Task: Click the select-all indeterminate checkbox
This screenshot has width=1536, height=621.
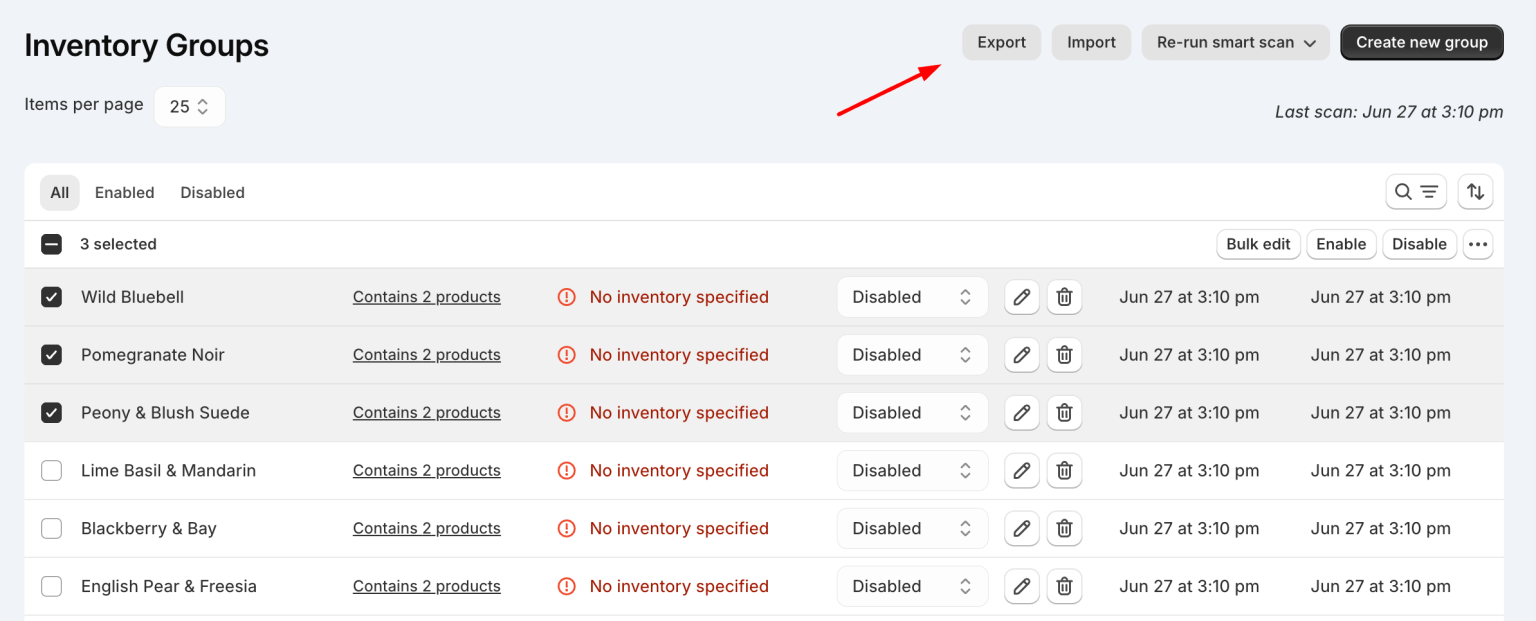Action: coord(51,243)
